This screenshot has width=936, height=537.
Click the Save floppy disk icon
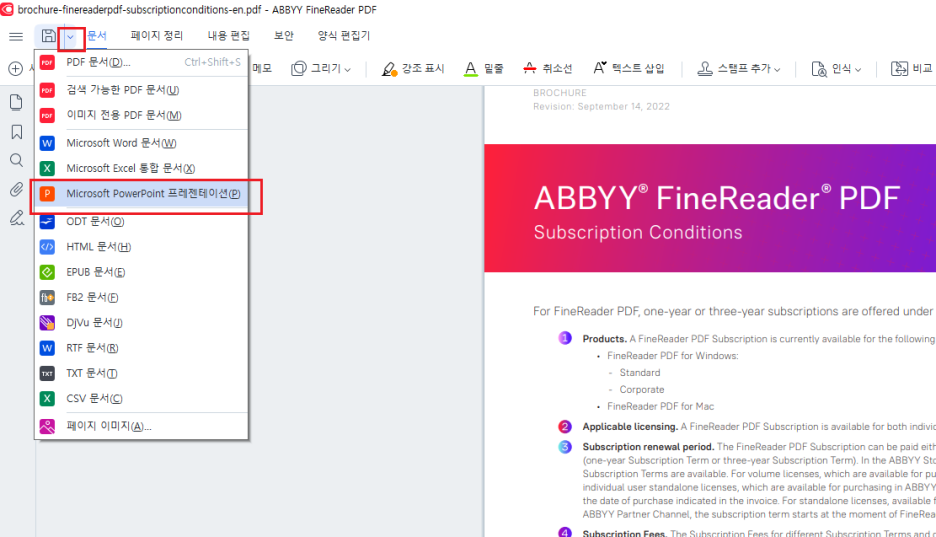tap(48, 36)
